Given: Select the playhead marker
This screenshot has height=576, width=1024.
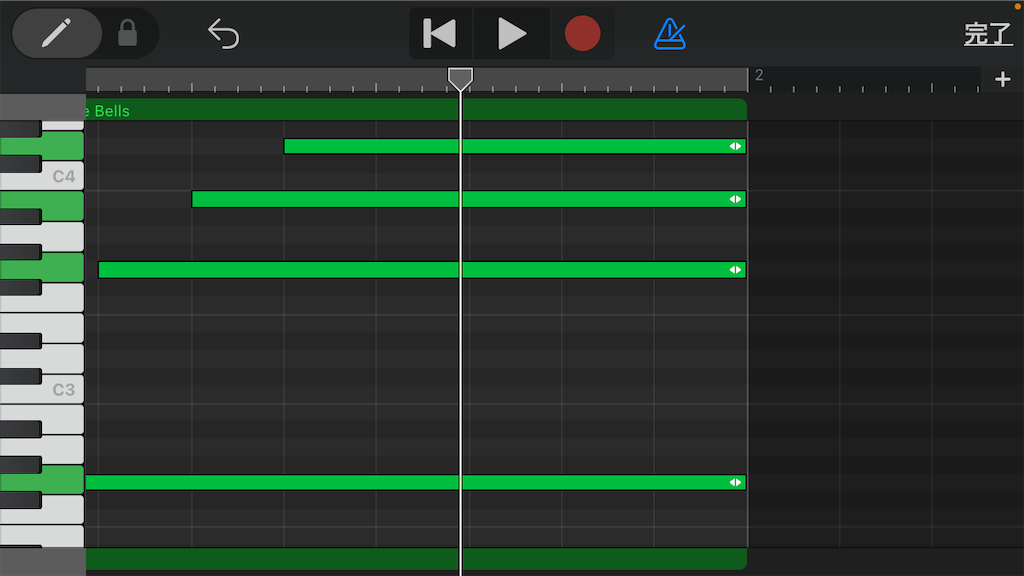Looking at the screenshot, I should [460, 79].
